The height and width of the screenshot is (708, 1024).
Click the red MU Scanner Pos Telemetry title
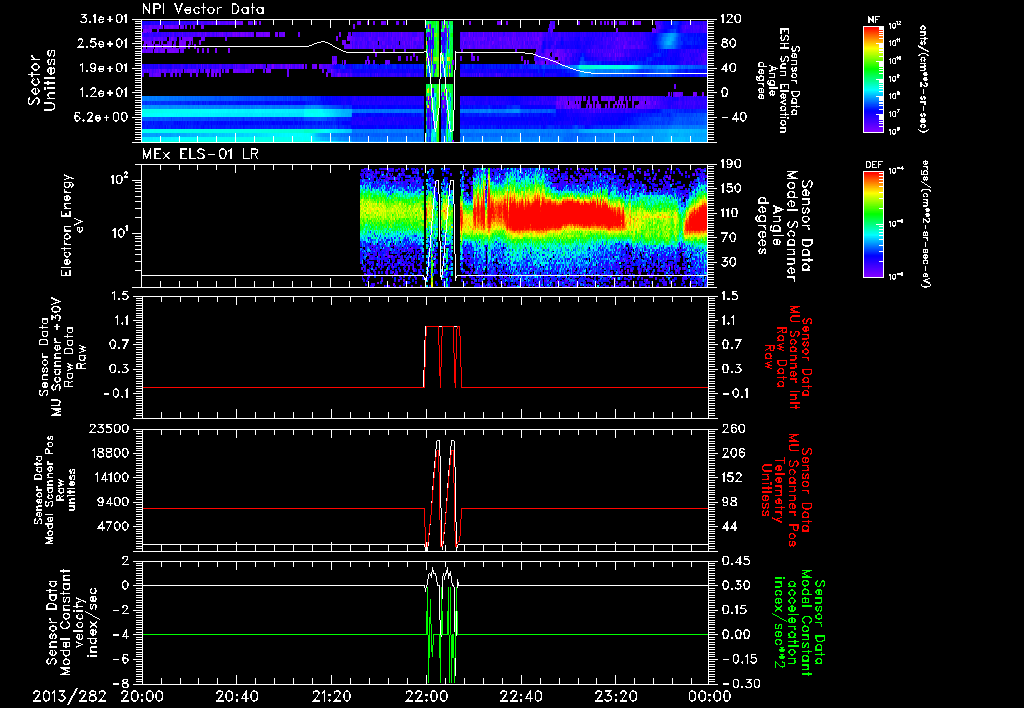tap(787, 490)
